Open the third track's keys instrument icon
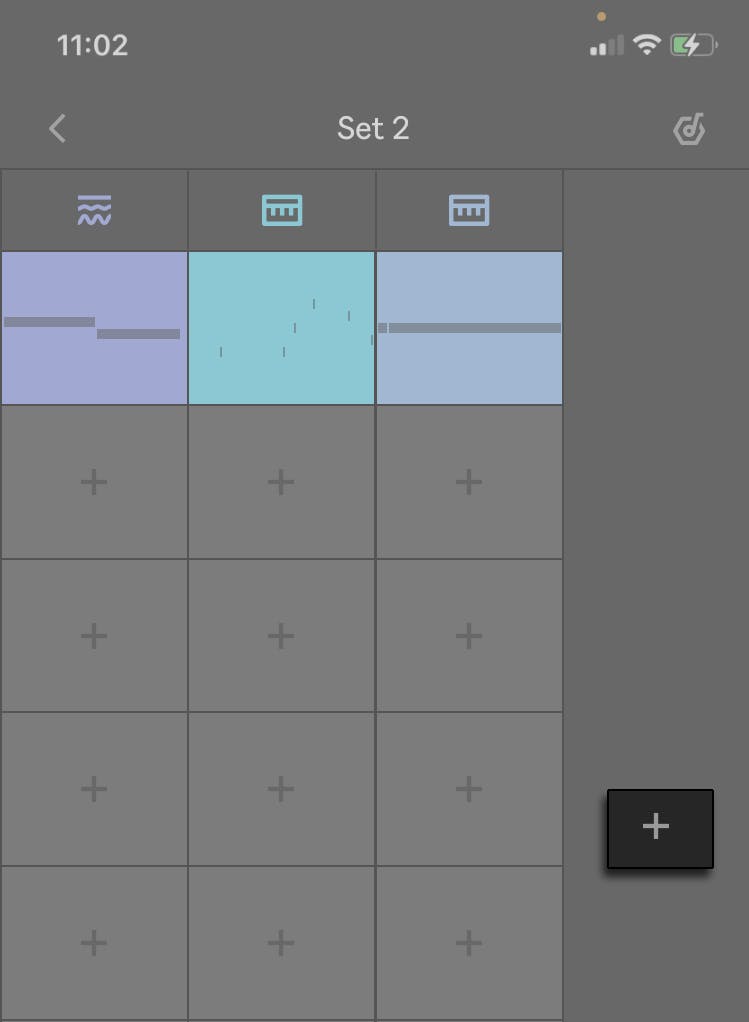 (x=469, y=209)
